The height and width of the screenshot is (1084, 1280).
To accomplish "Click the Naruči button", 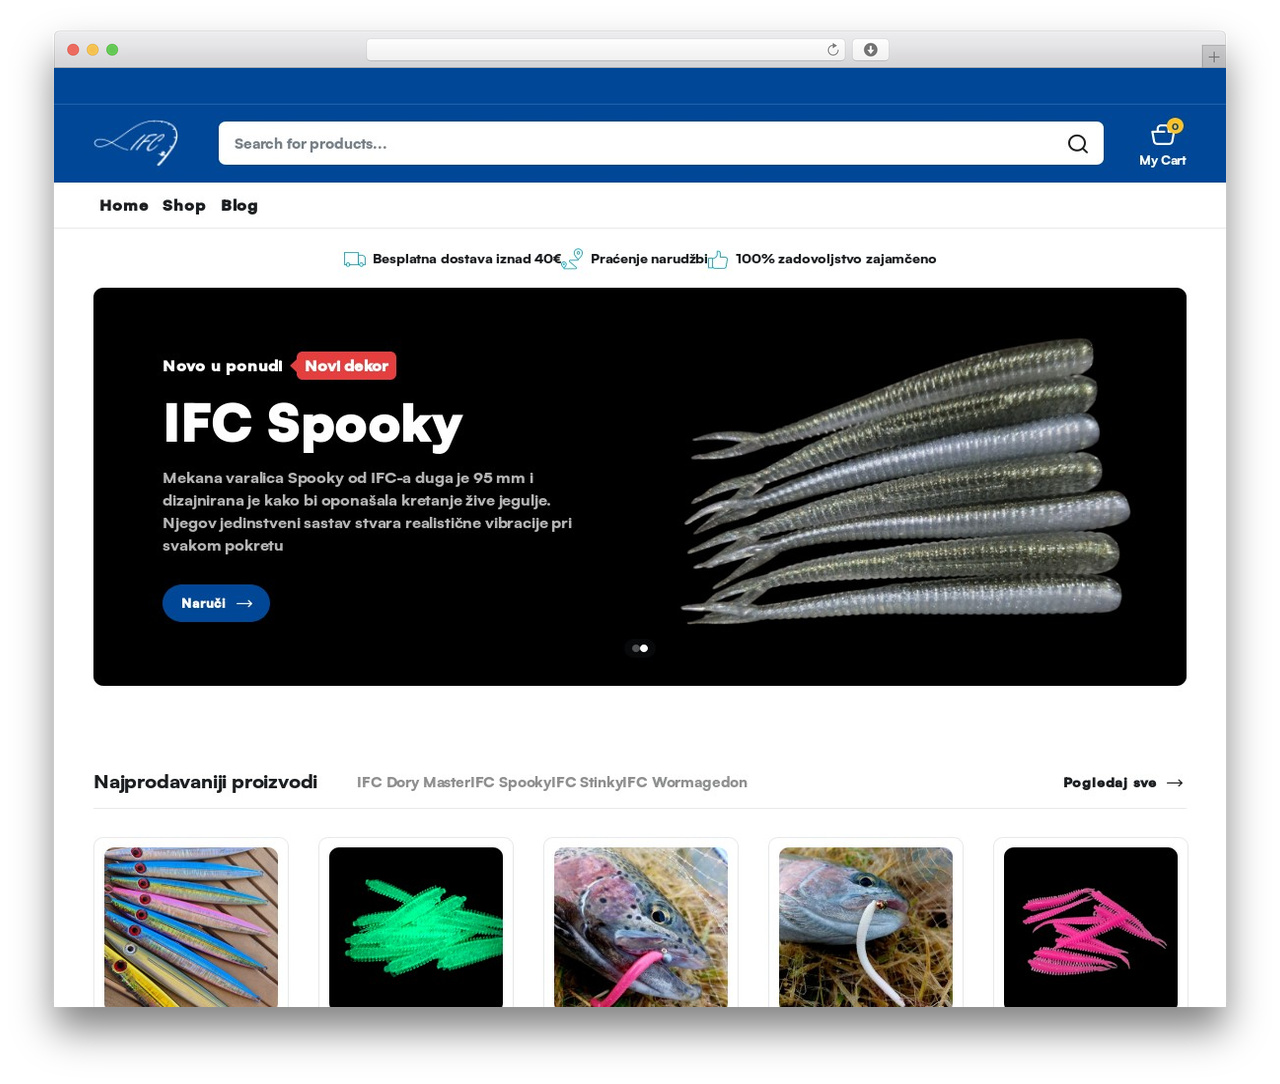I will (216, 603).
